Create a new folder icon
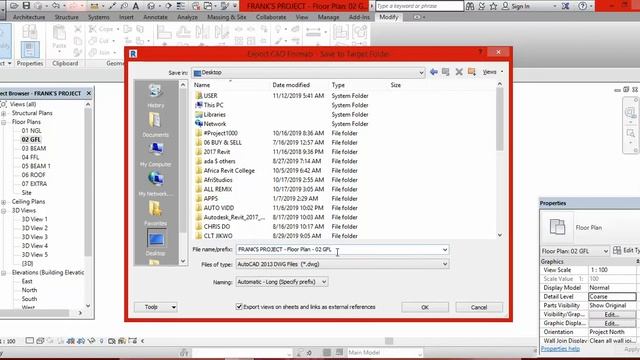 click(x=472, y=72)
